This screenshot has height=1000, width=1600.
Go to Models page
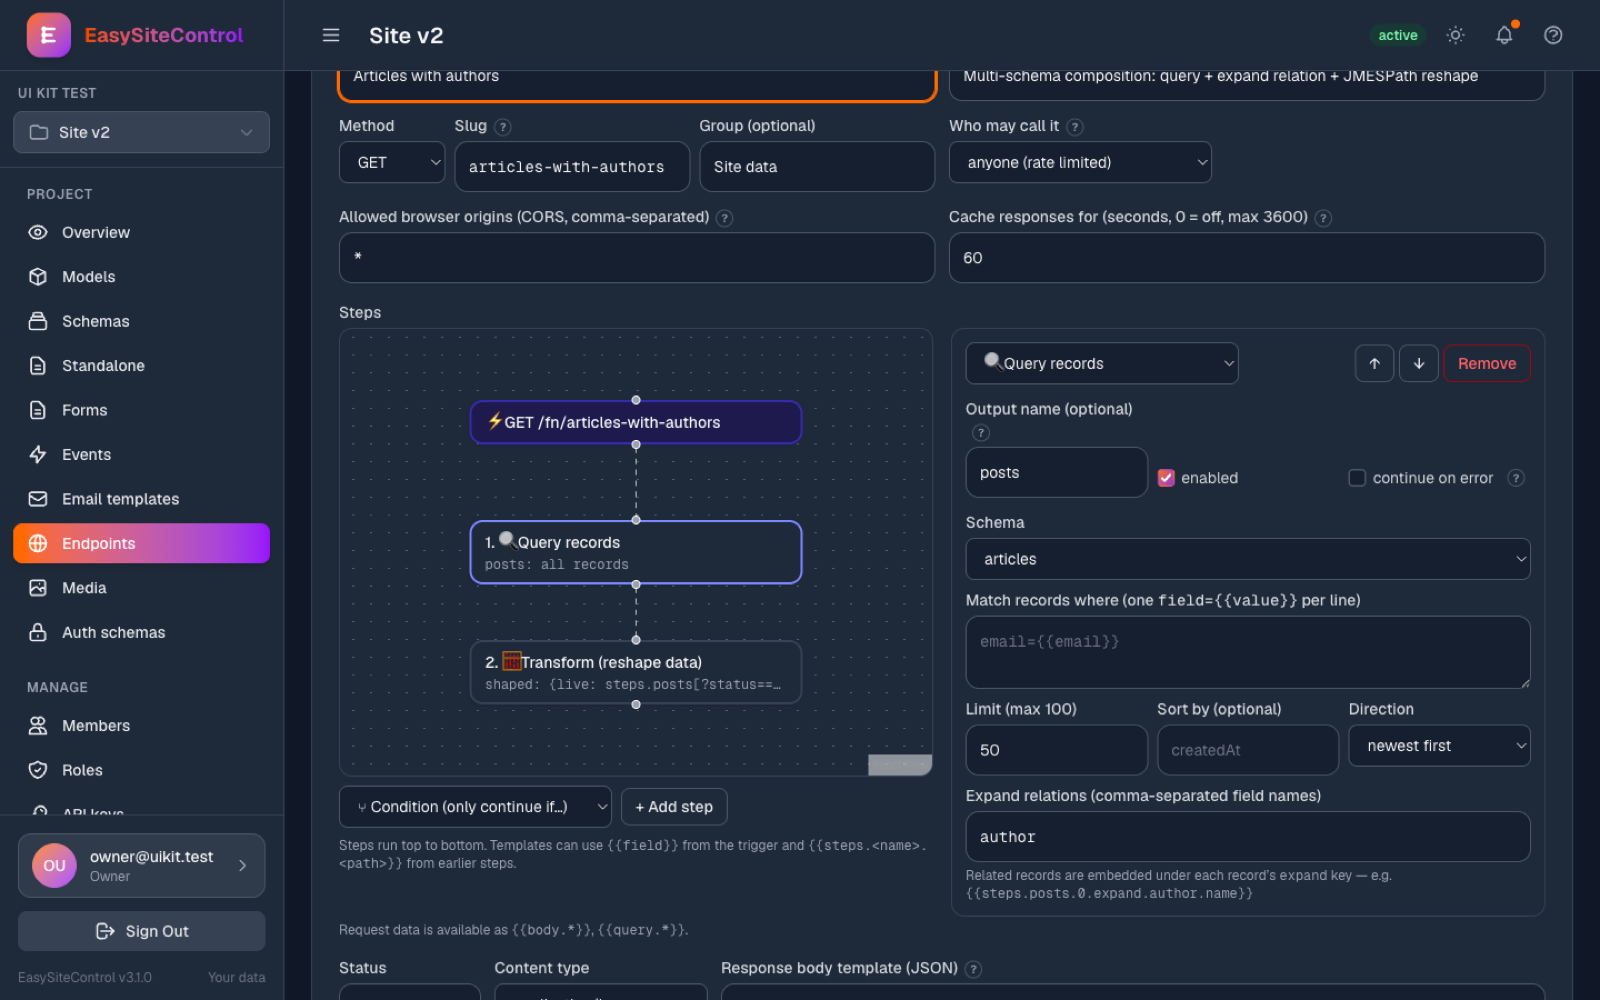(141, 277)
